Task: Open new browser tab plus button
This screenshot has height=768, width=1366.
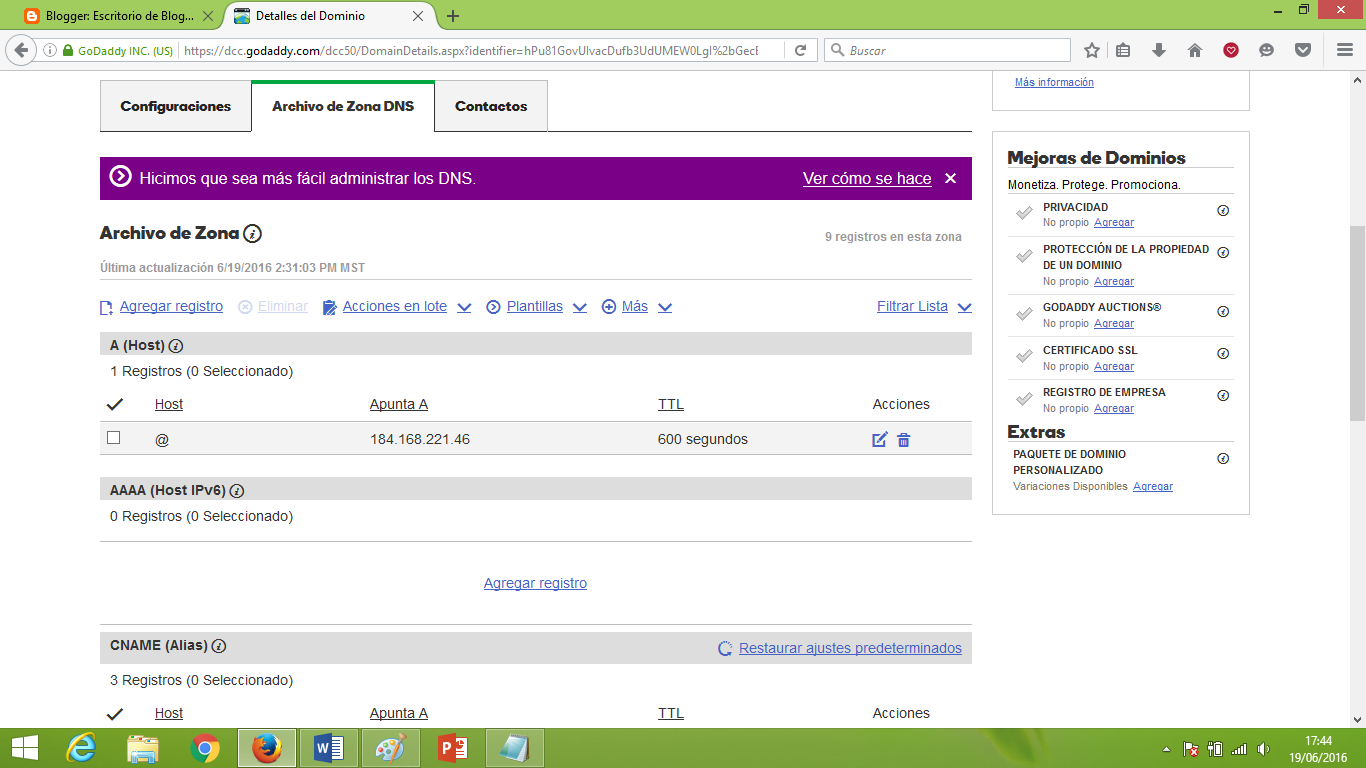Action: click(453, 16)
